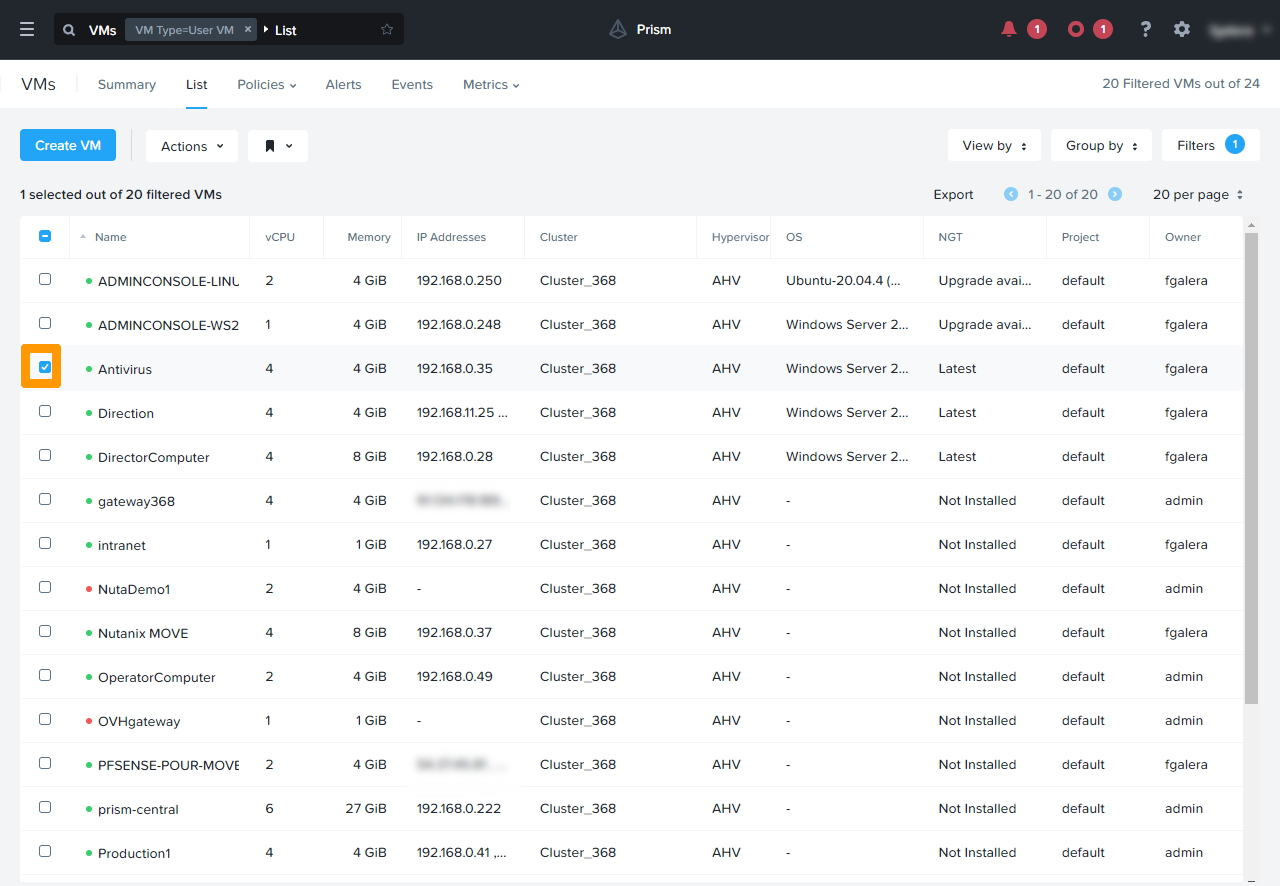Image resolution: width=1280 pixels, height=886 pixels.
Task: Open the Group by dropdown
Action: (1100, 145)
